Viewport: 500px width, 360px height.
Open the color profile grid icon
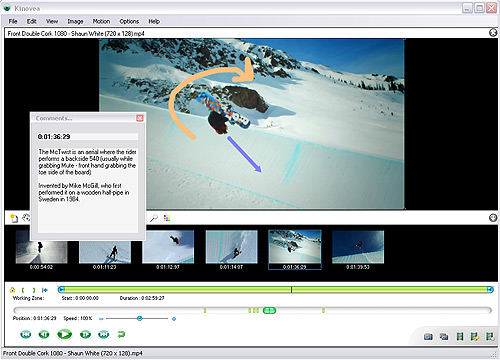pos(167,218)
